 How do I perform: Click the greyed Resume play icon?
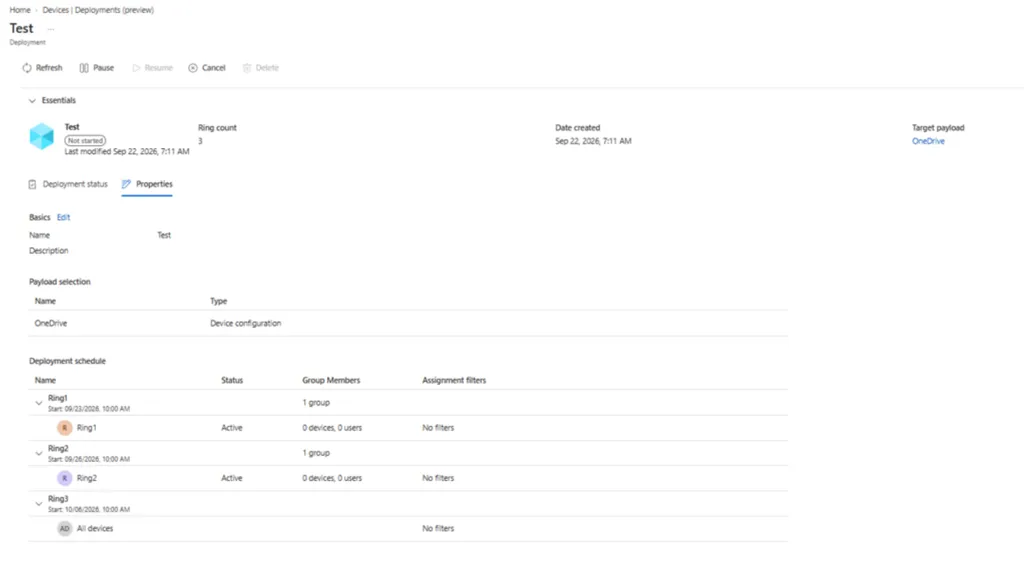point(136,68)
